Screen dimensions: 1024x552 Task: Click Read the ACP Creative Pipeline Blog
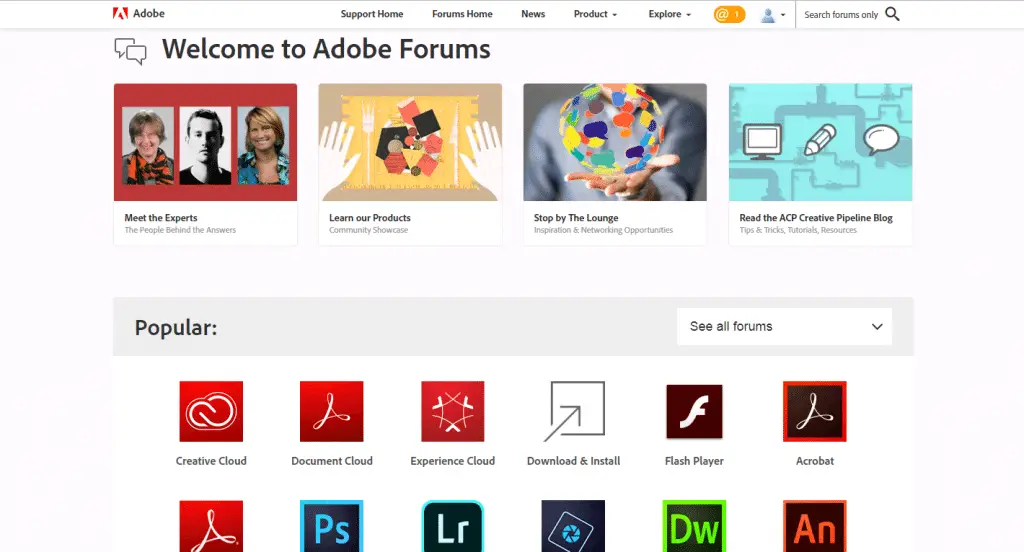816,218
